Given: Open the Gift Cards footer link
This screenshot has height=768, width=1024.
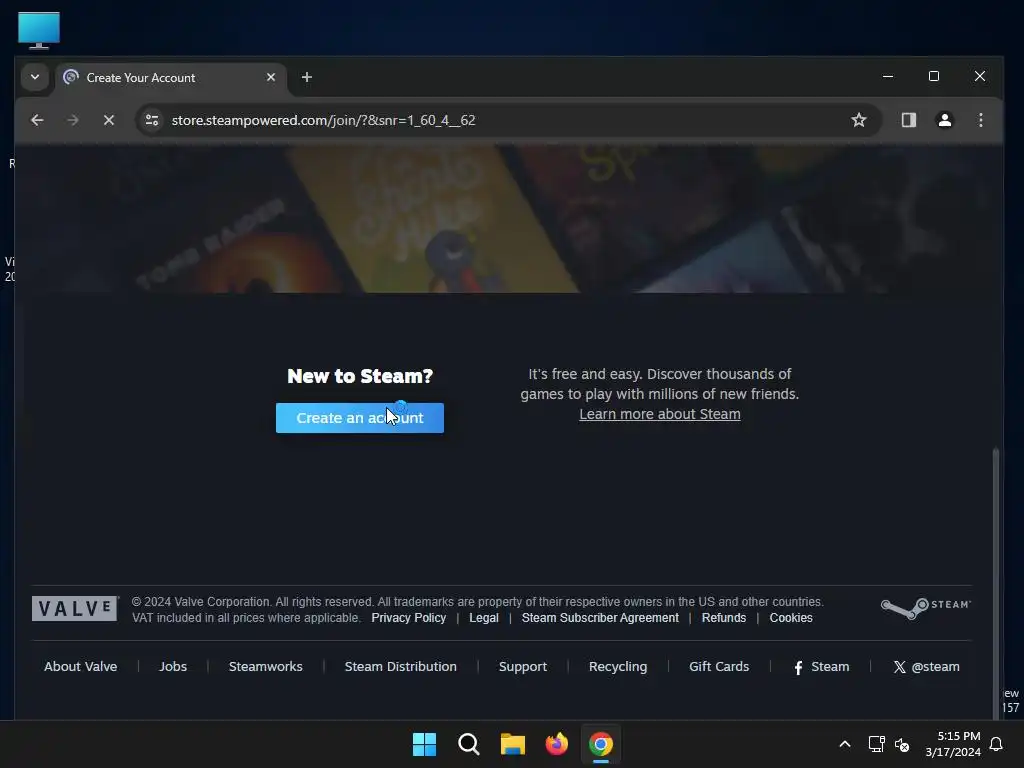Looking at the screenshot, I should [719, 667].
